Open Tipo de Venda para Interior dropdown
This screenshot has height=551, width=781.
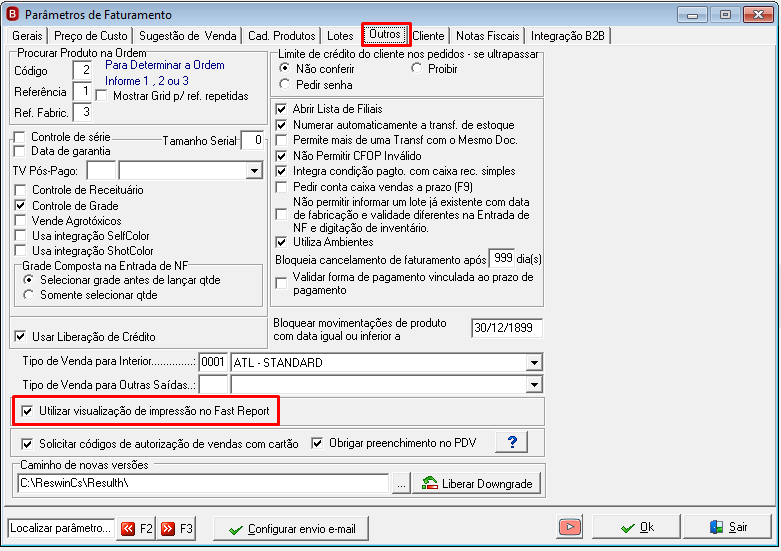point(534,363)
